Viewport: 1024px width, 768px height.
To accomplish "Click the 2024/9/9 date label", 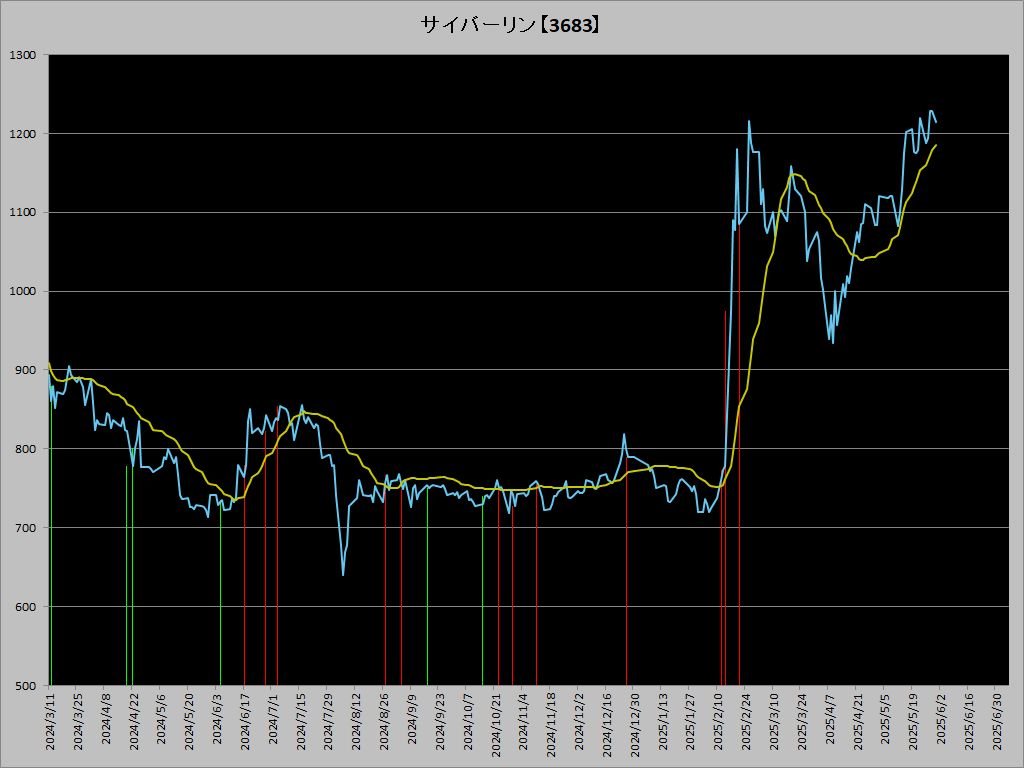I will click(412, 717).
